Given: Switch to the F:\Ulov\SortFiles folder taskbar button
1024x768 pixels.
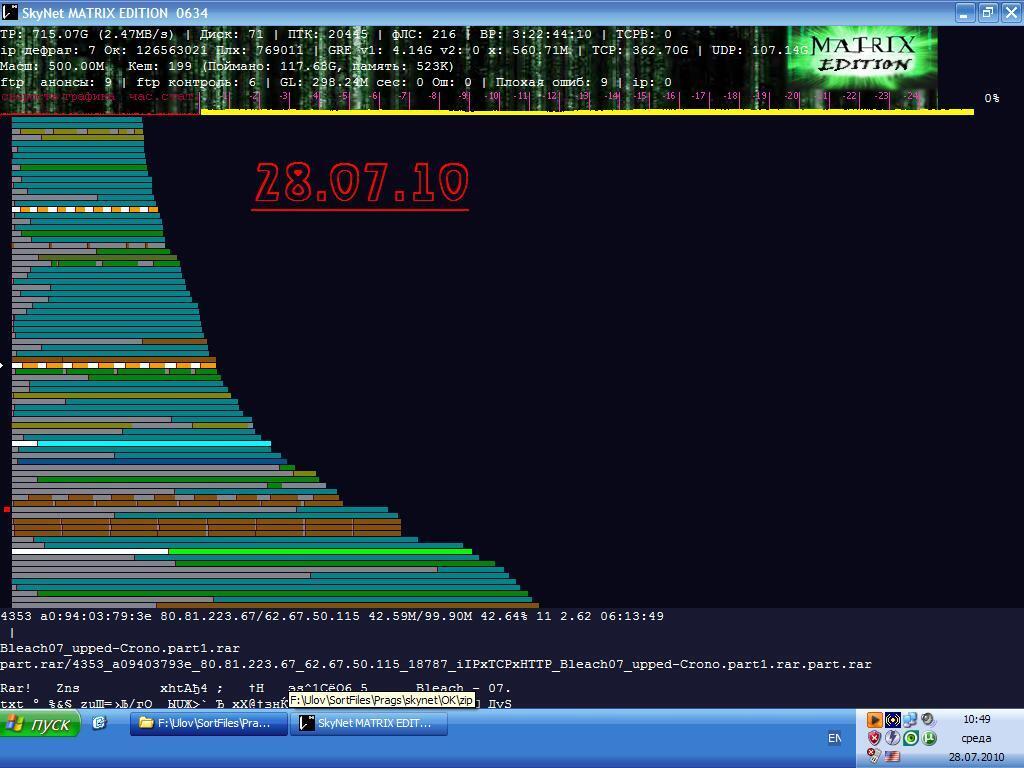Looking at the screenshot, I should click(206, 723).
